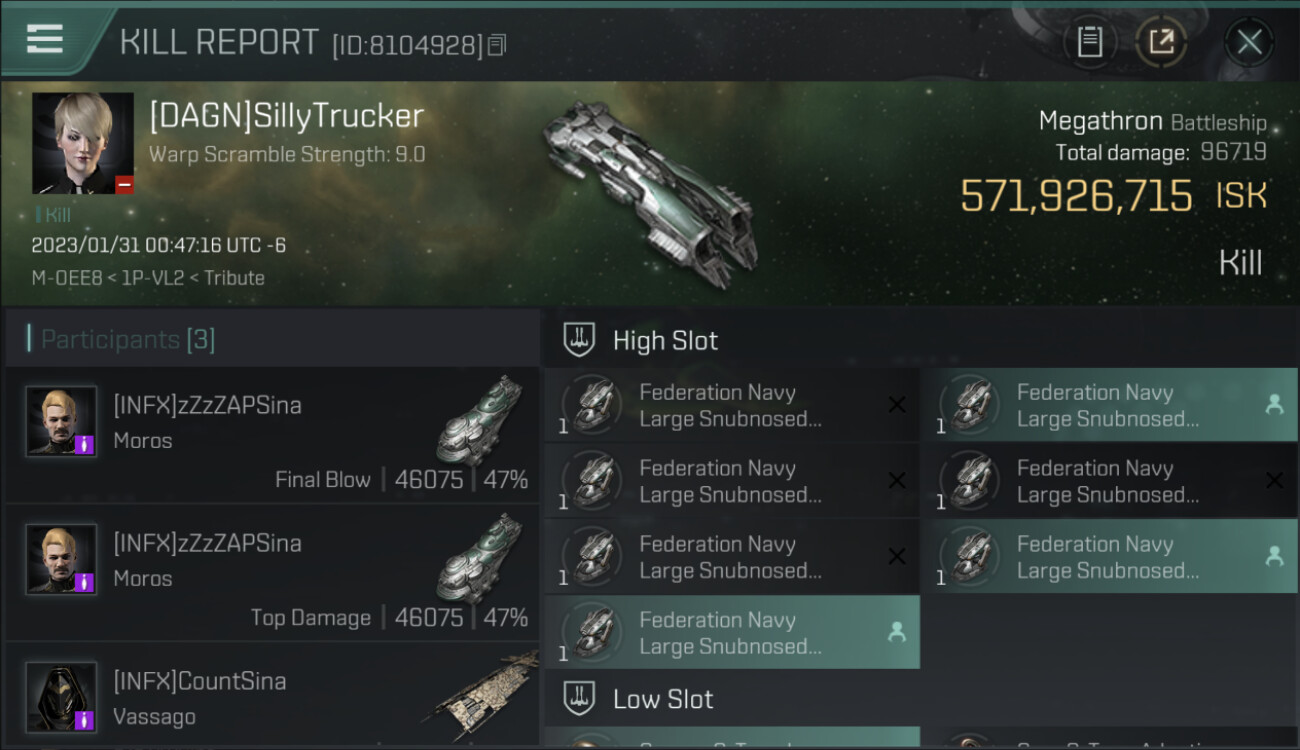Open the [DAGN]SillyTrucker pilot name
Screen dimensions: 1300x750
point(287,116)
